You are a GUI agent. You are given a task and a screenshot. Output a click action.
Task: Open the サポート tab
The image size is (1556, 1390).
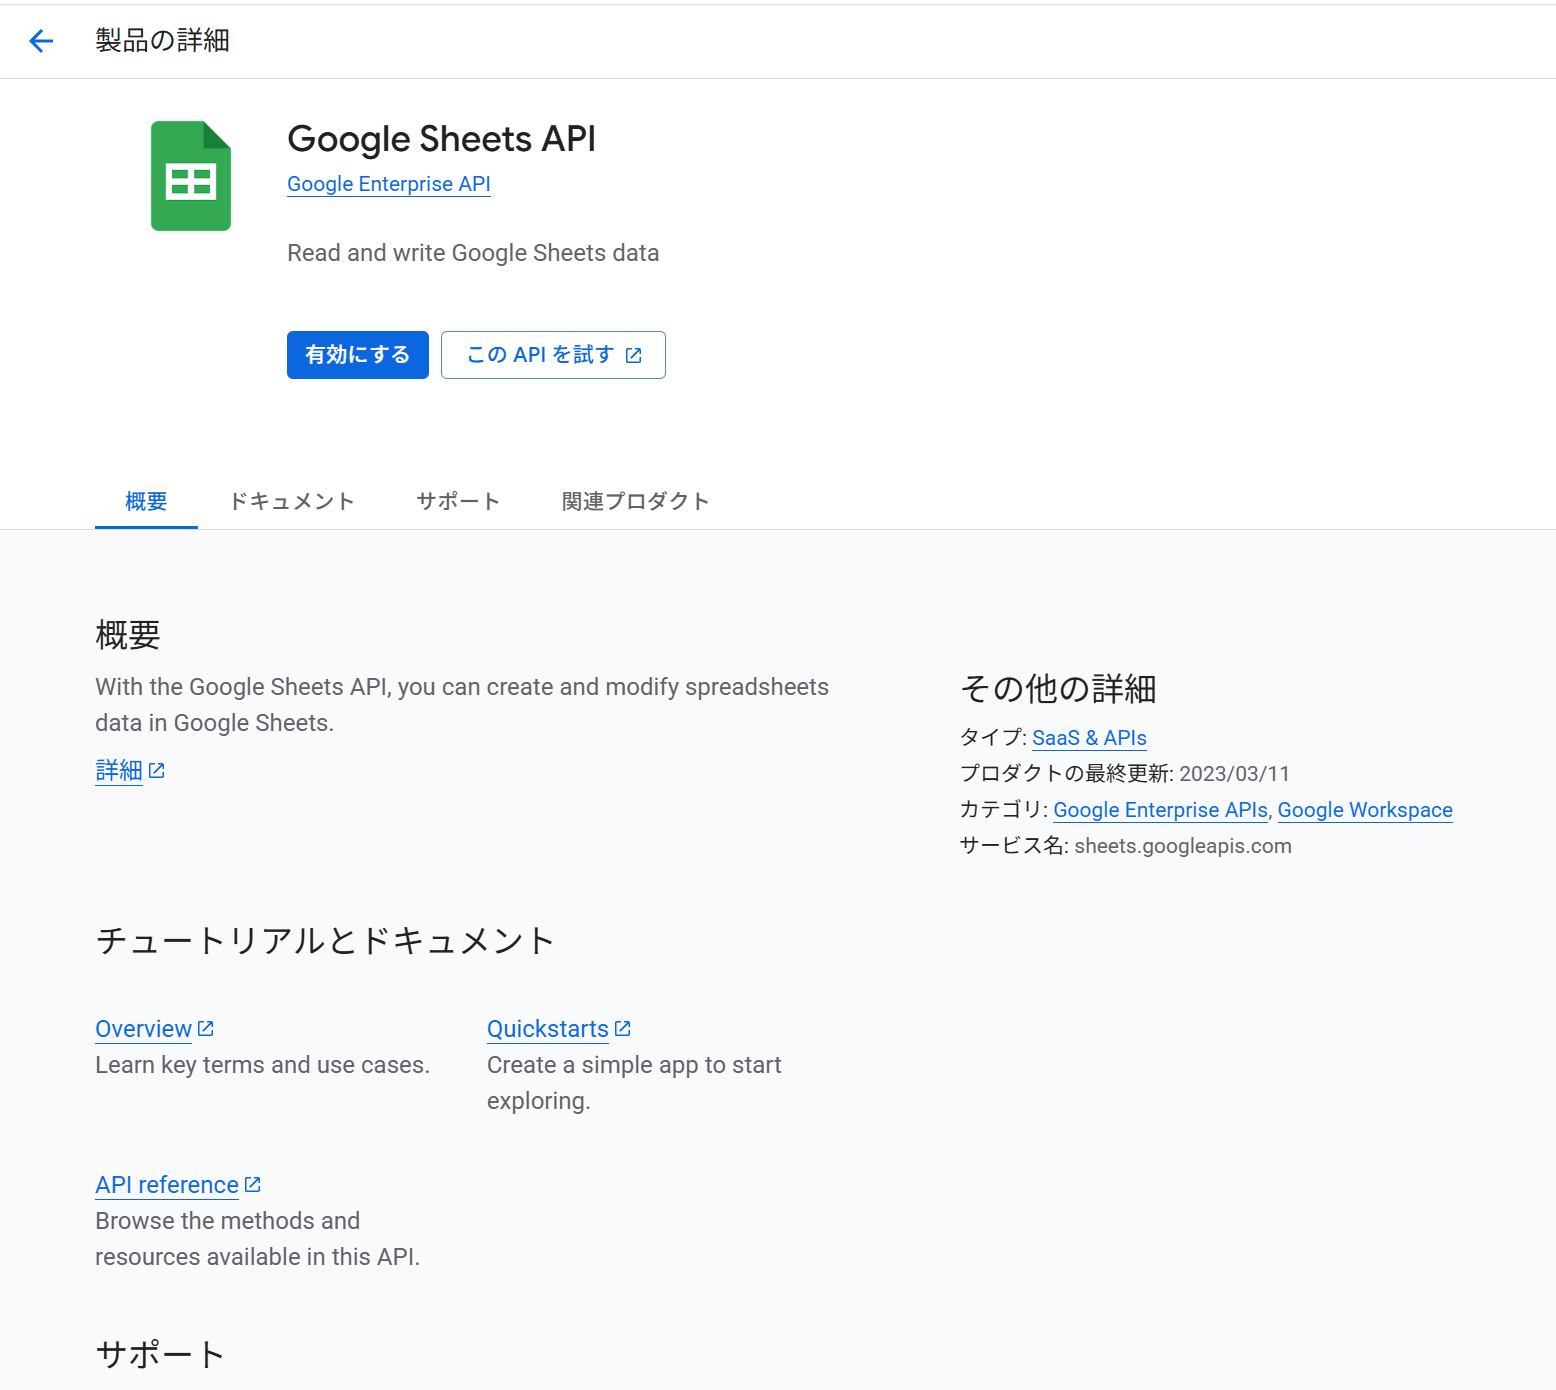(x=458, y=501)
